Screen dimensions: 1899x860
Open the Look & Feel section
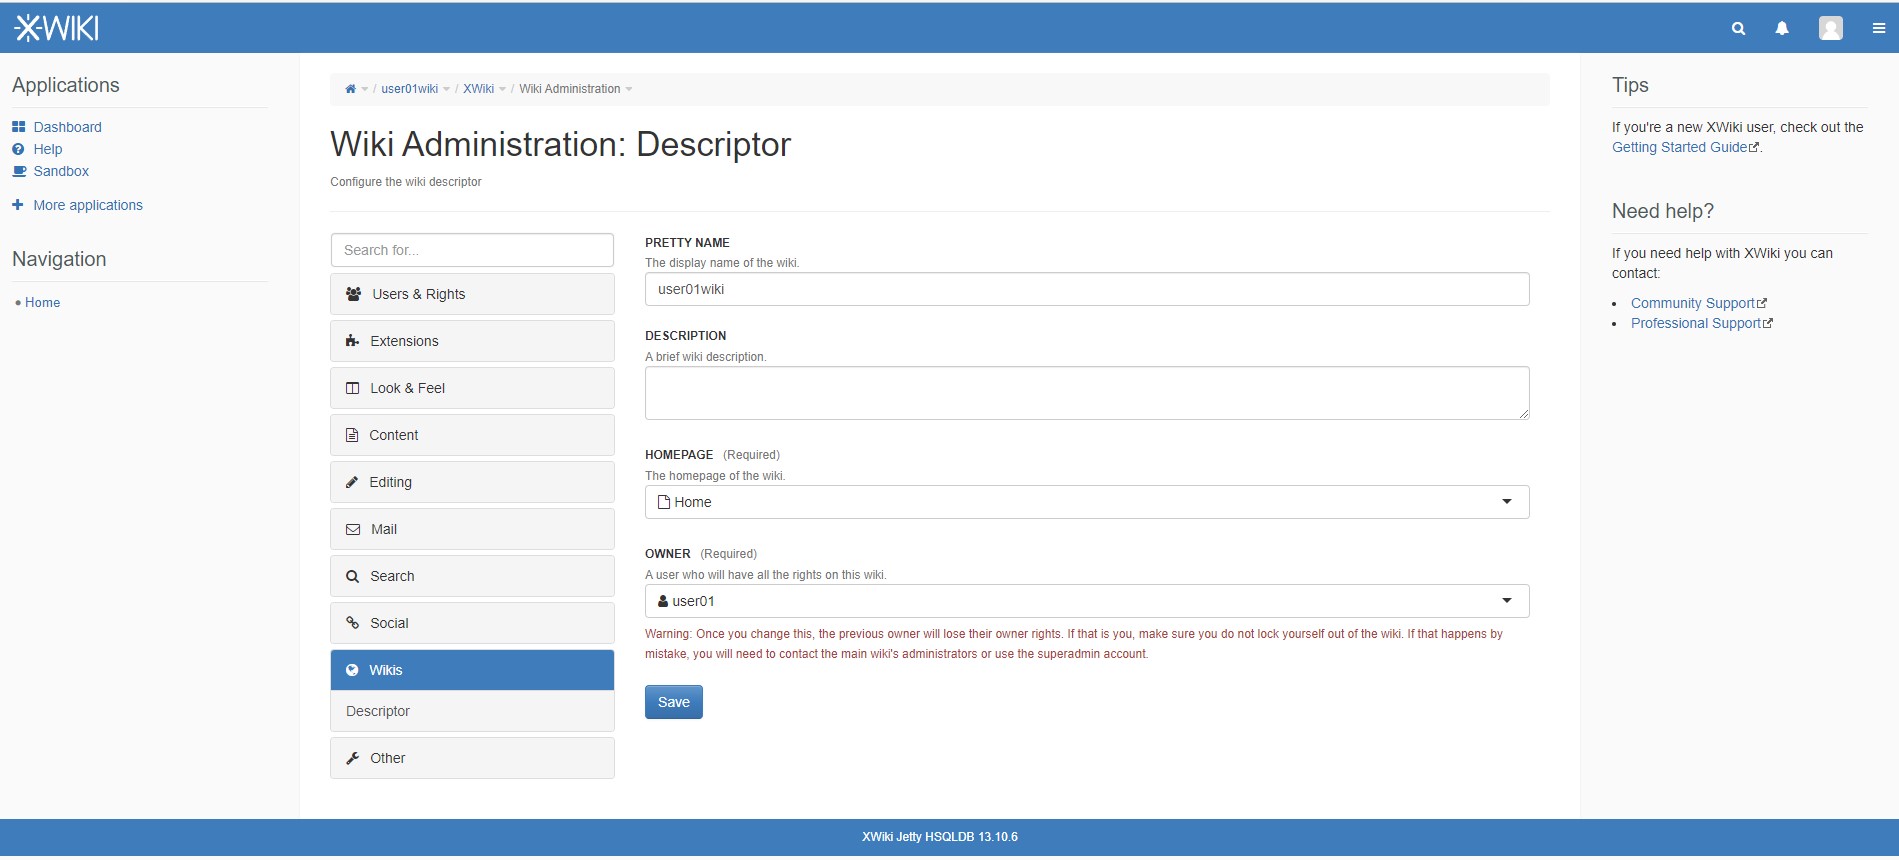[472, 388]
